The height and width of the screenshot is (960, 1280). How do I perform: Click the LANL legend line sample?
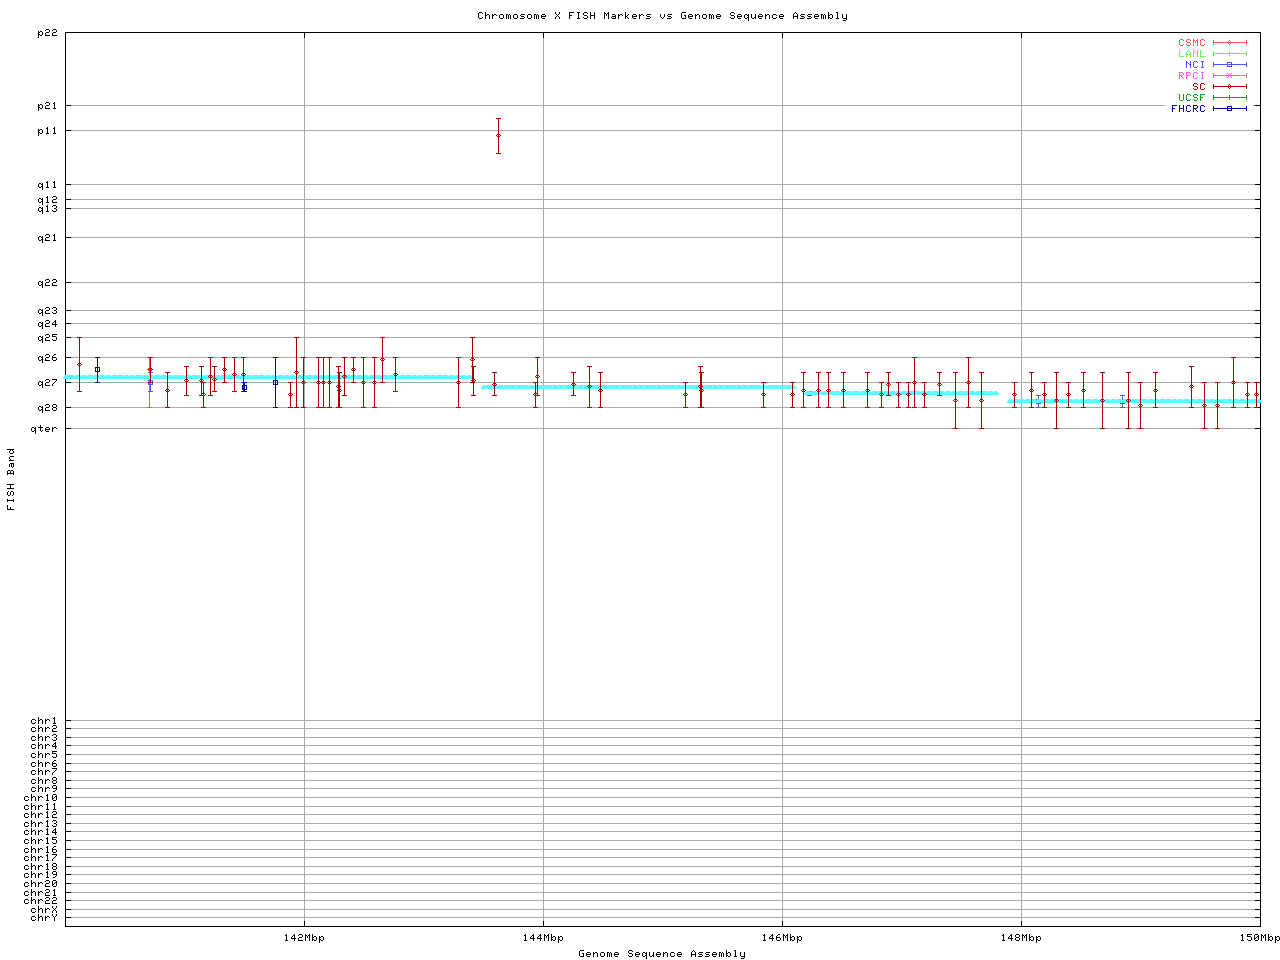tap(1229, 54)
